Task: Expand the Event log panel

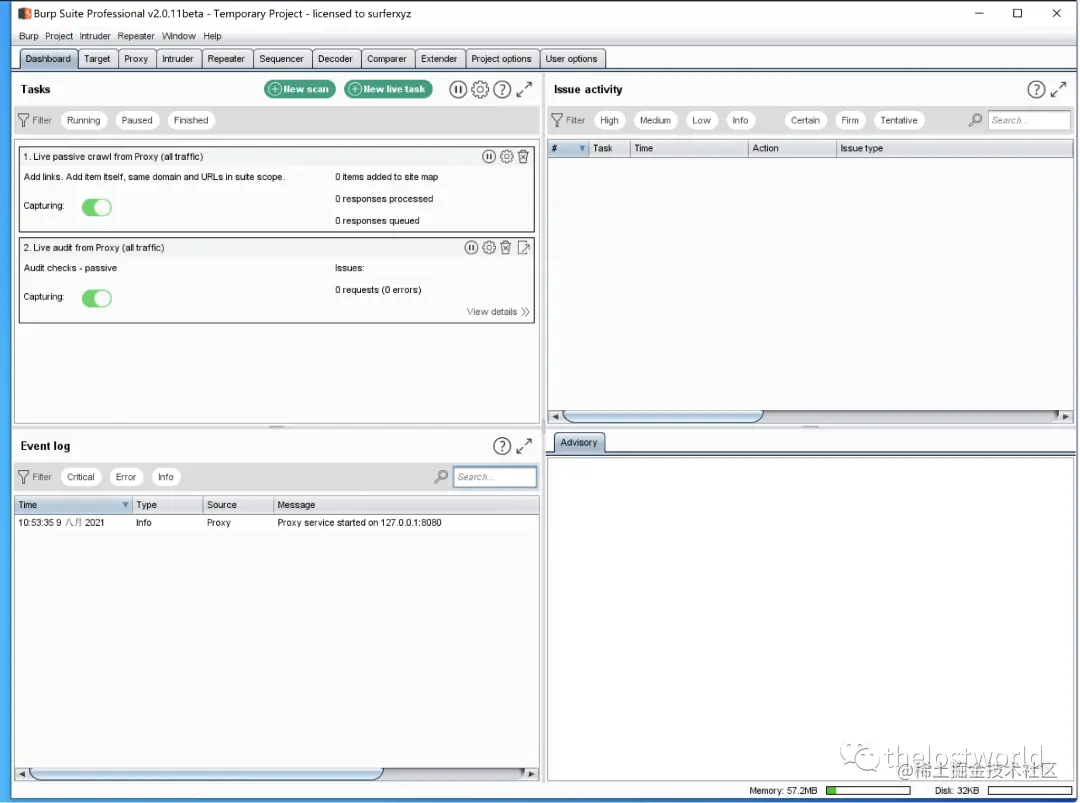Action: pyautogui.click(x=524, y=446)
